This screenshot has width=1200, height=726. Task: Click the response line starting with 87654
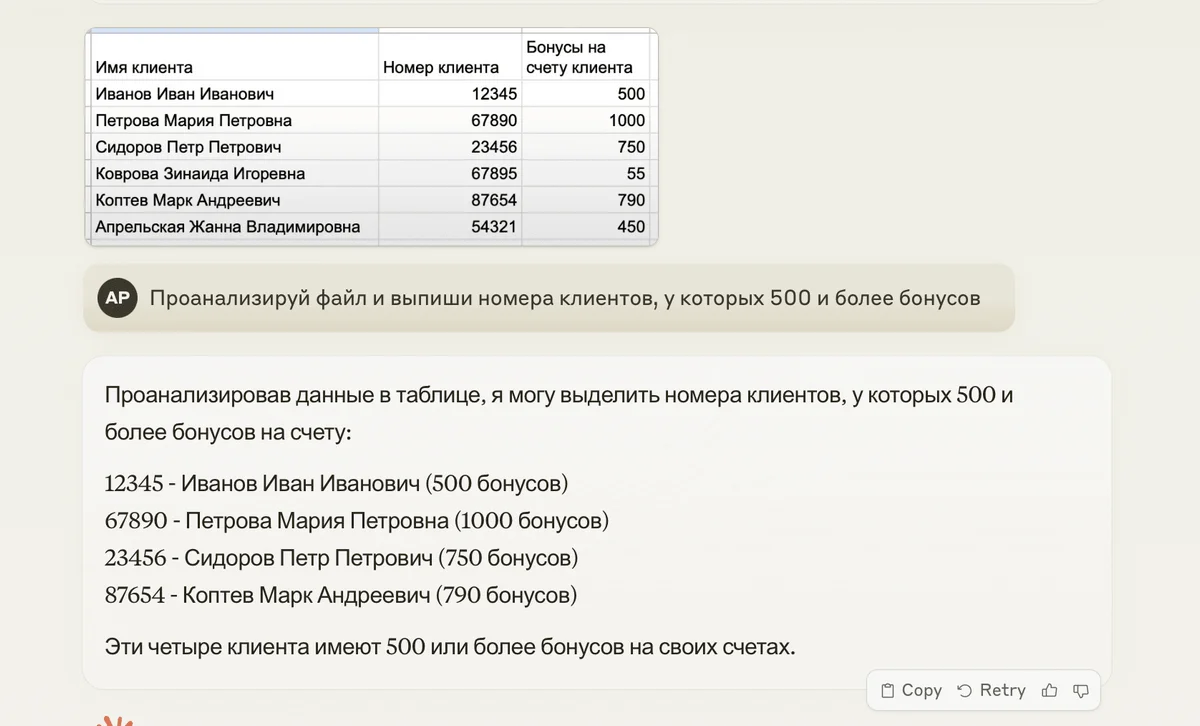click(340, 596)
